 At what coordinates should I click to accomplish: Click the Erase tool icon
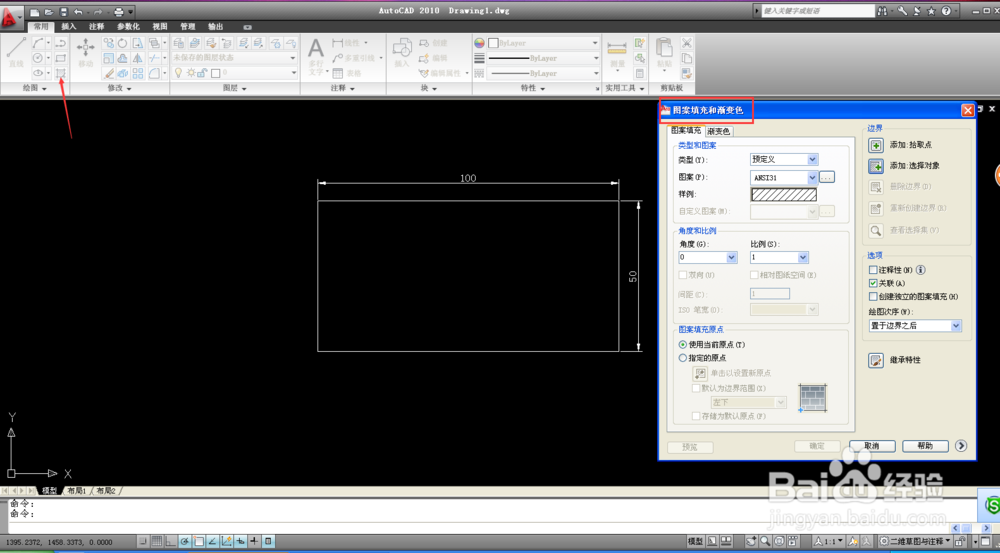[x=109, y=73]
